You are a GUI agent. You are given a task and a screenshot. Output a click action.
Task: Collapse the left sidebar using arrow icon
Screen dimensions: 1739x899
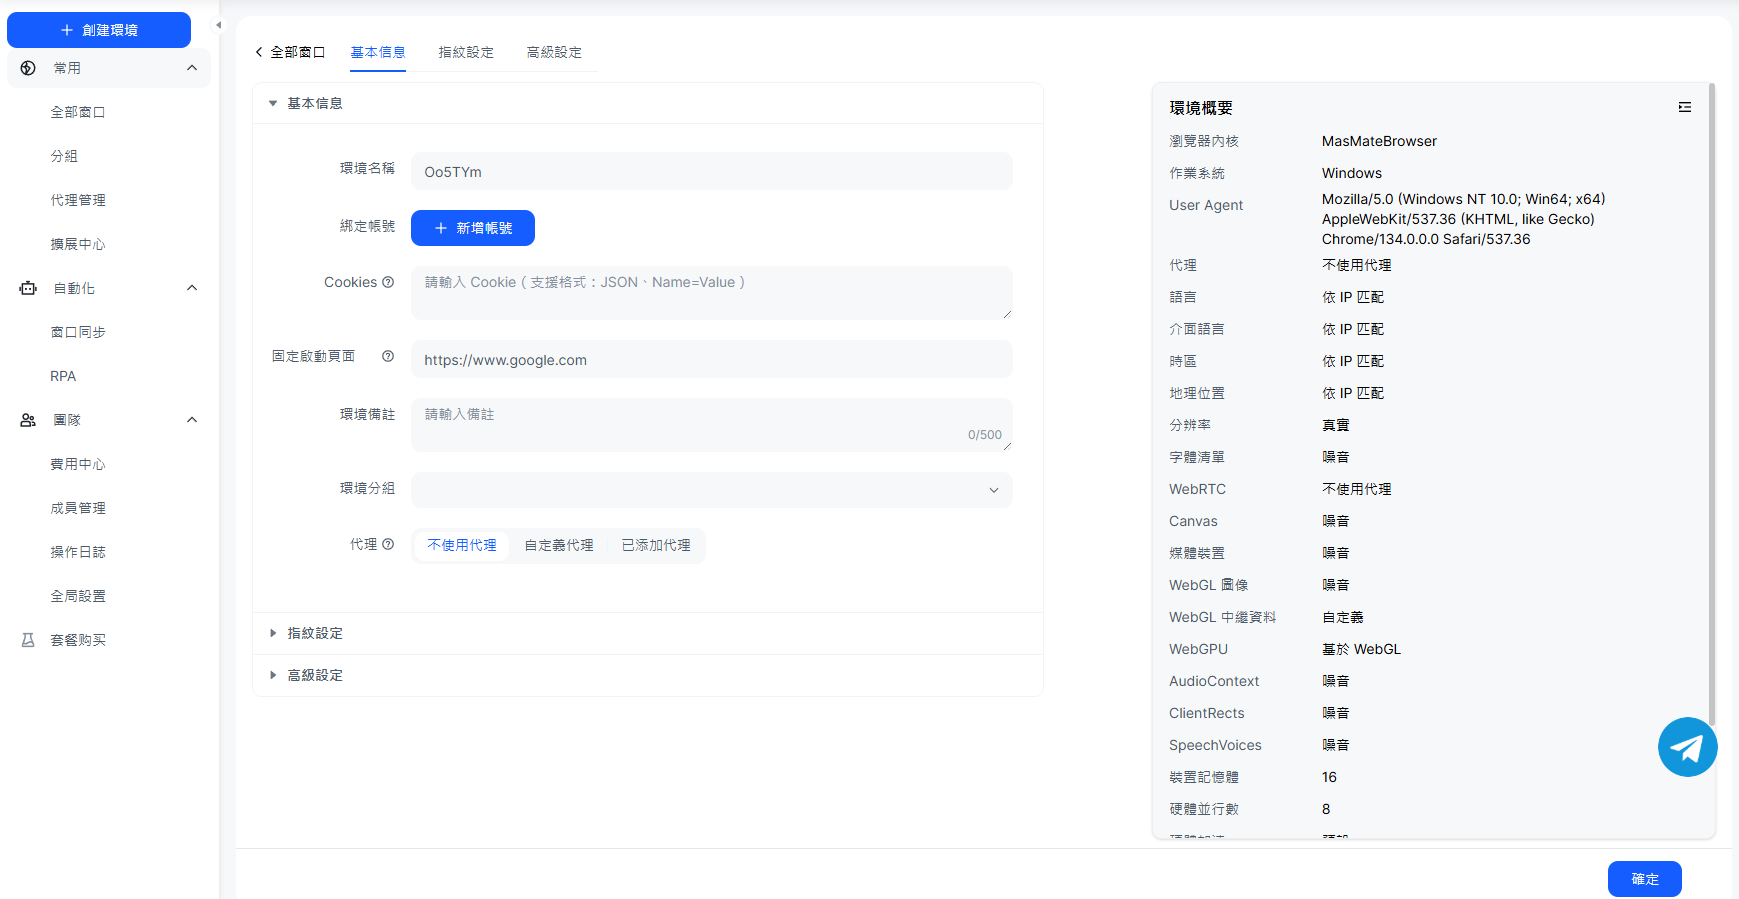tap(219, 25)
